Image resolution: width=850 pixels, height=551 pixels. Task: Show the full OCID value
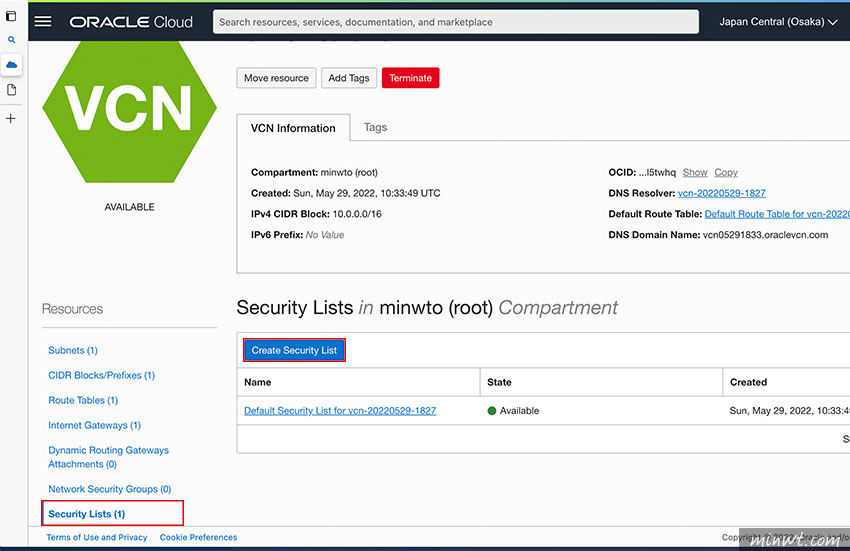[x=695, y=172]
